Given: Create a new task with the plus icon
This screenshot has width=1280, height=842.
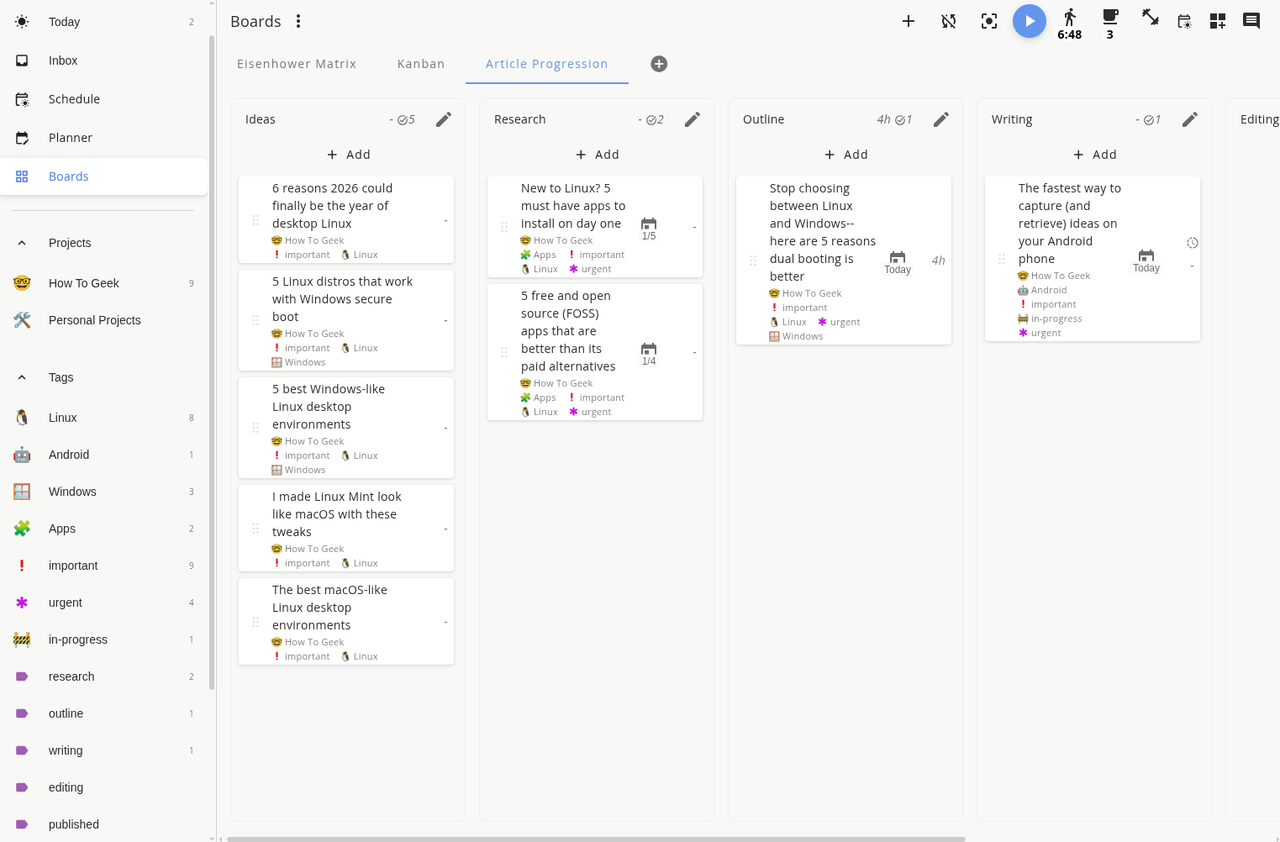Looking at the screenshot, I should (x=908, y=20).
